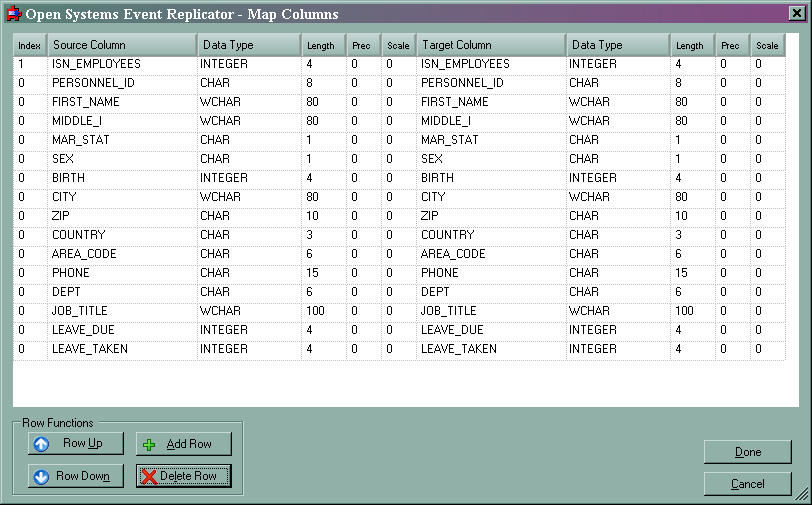This screenshot has height=505, width=812.
Task: Select source column BIRTH
Action: click(122, 178)
